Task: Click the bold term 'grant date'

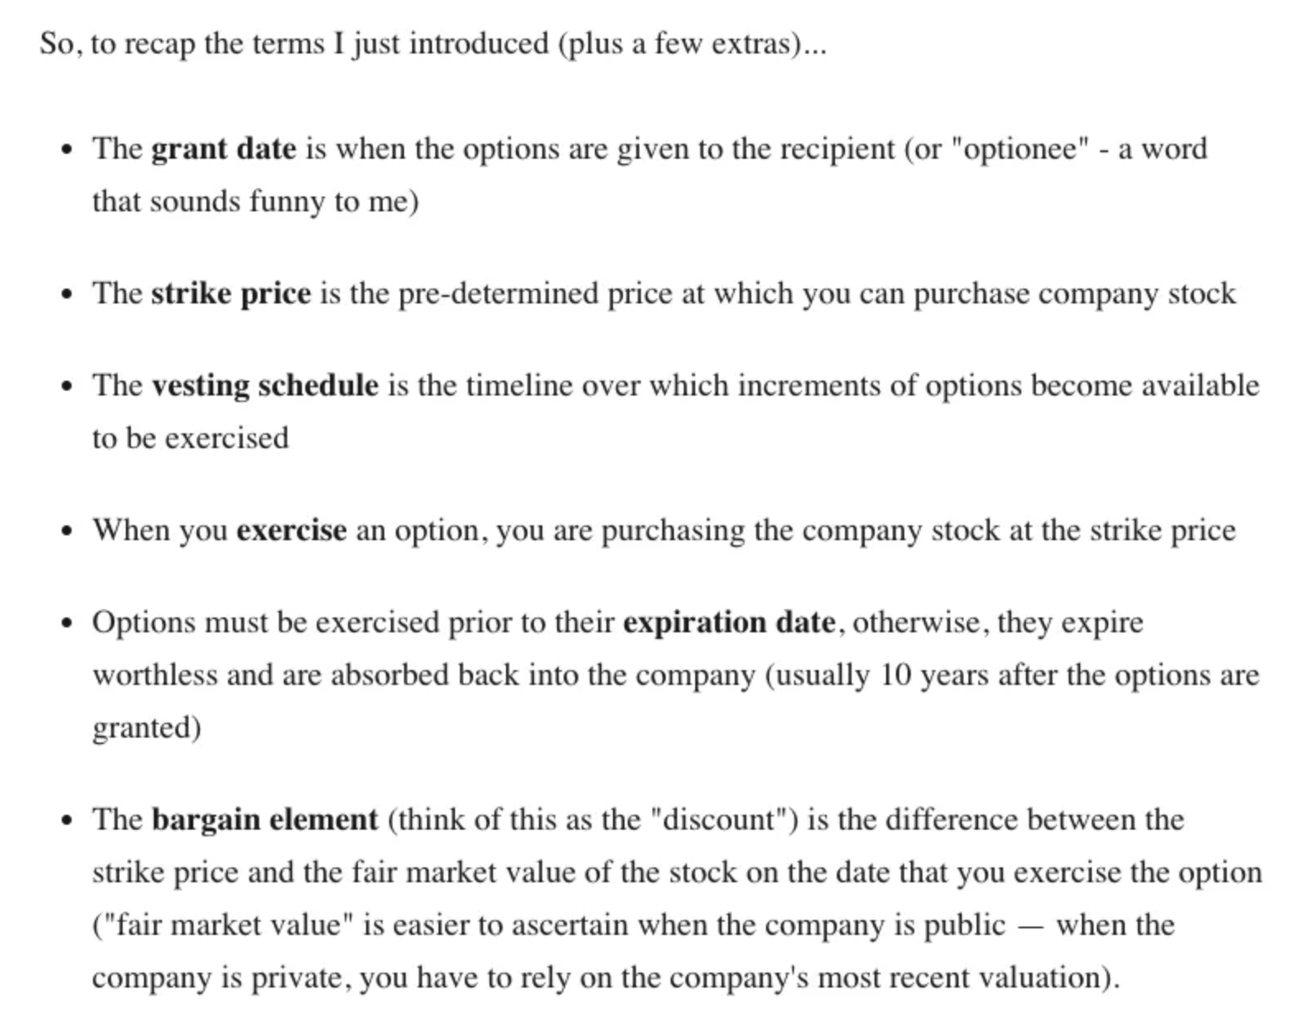Action: [x=223, y=149]
